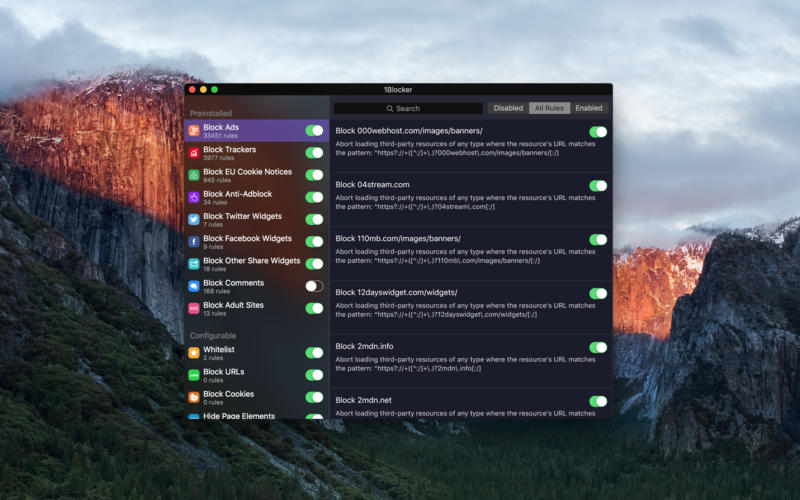
Task: Select the Block Comments label
Action: pos(234,283)
